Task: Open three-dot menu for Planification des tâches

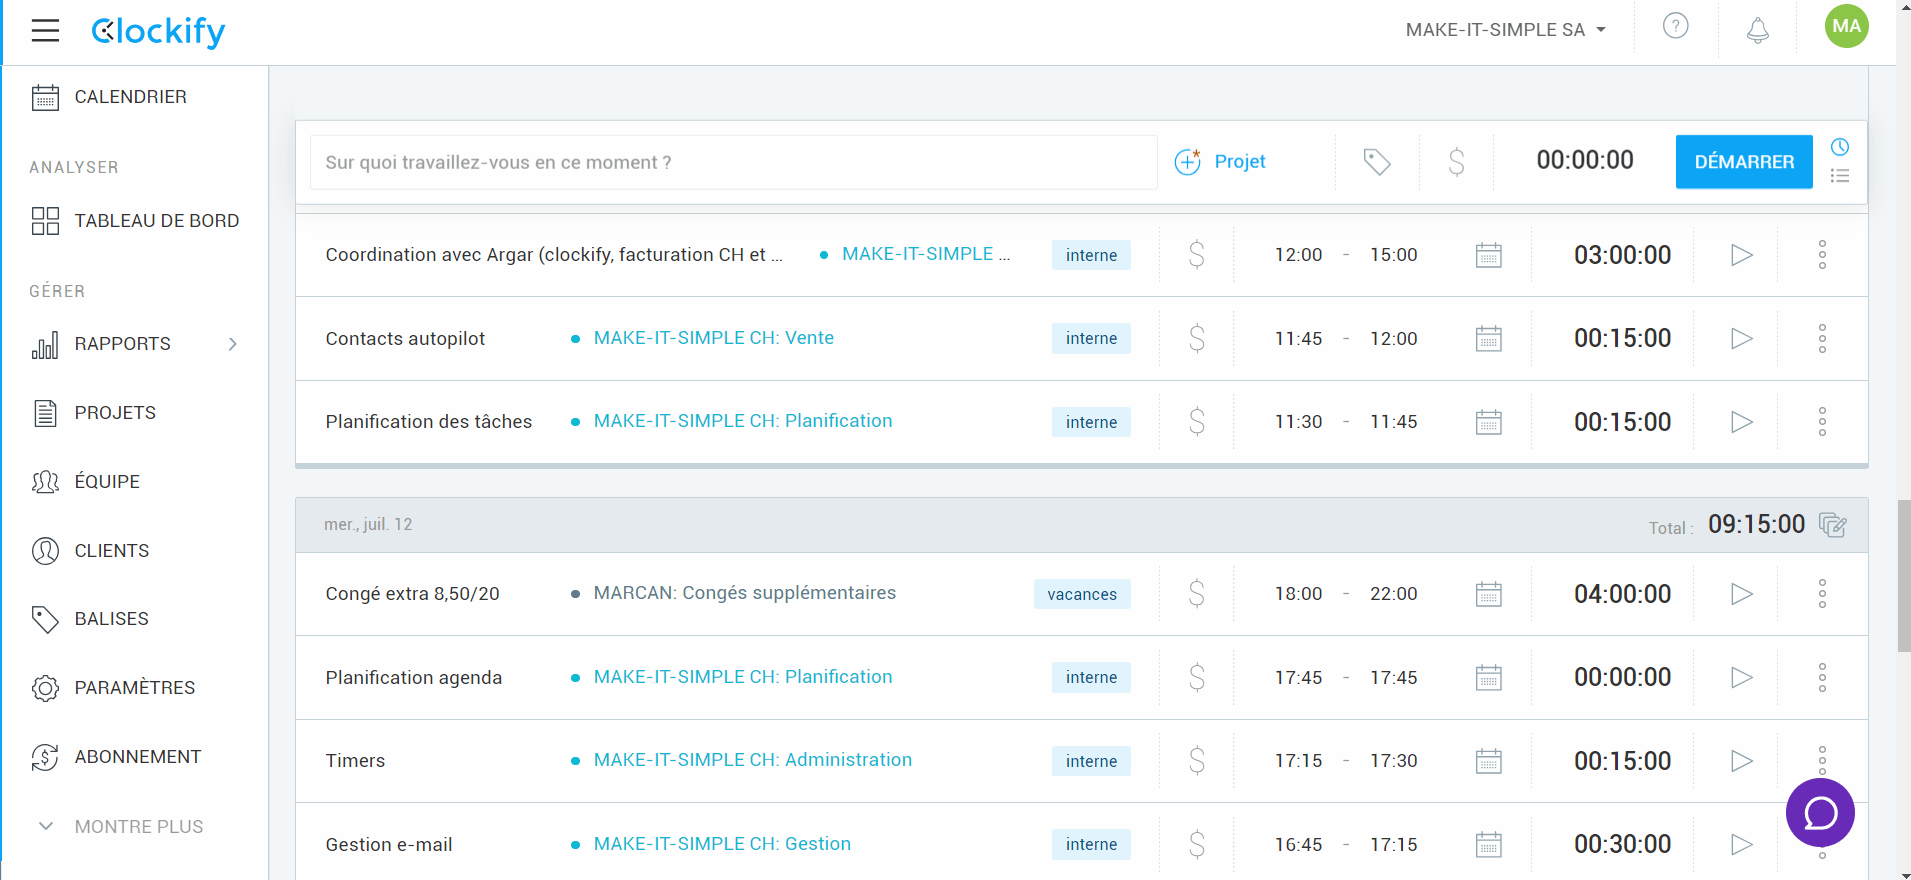Action: (1821, 422)
